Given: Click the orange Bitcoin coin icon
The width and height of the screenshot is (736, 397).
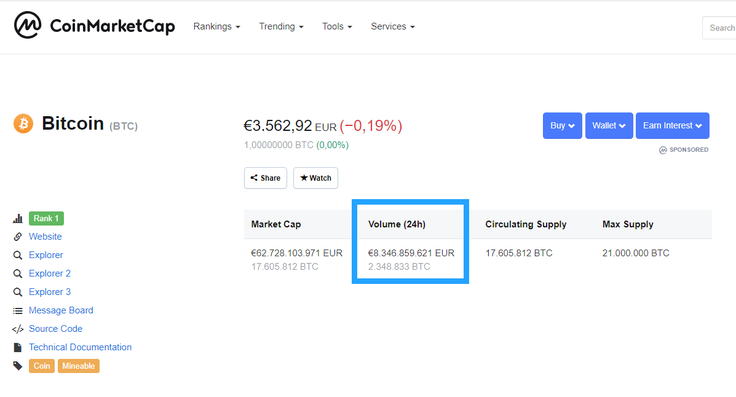Looking at the screenshot, I should [x=23, y=124].
